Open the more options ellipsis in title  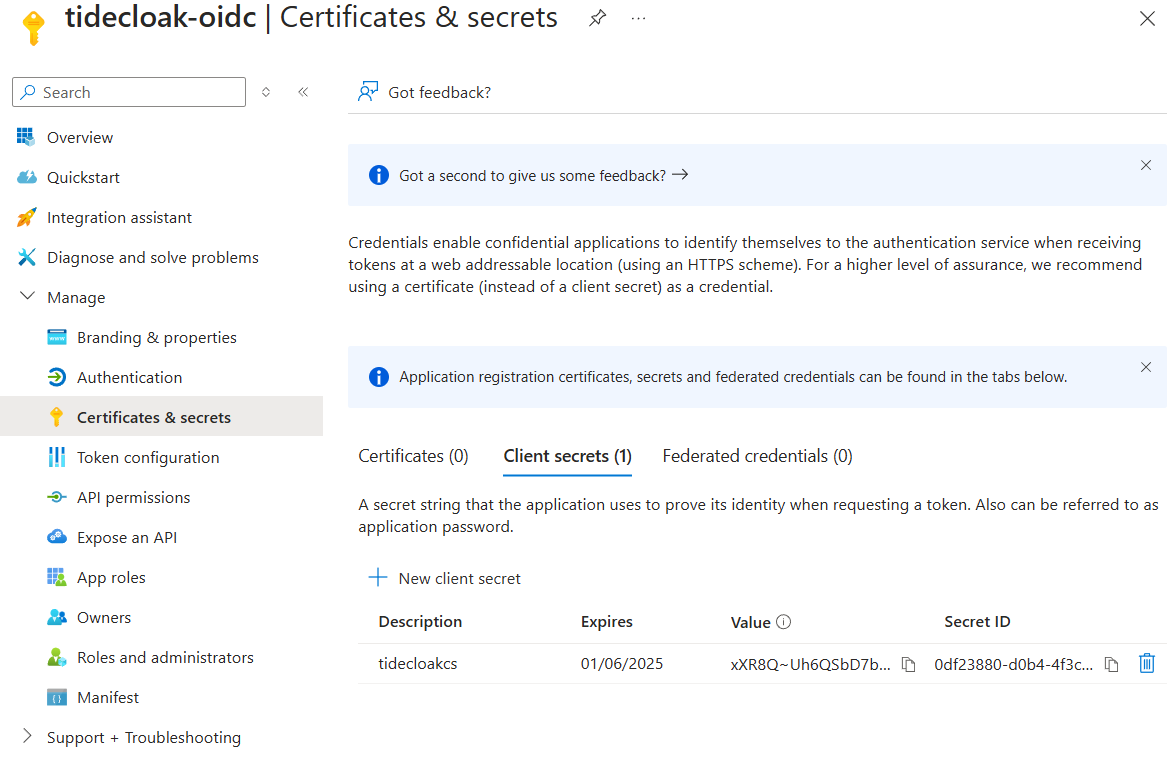638,18
